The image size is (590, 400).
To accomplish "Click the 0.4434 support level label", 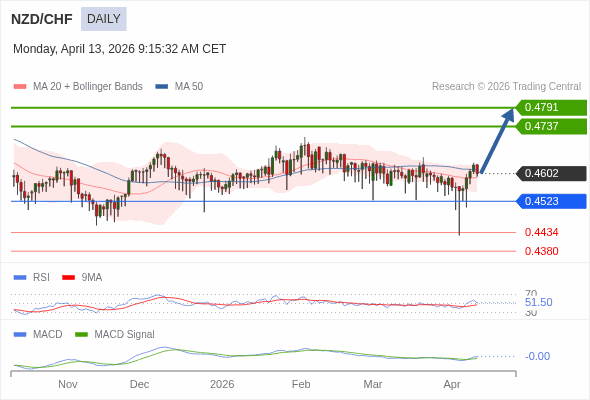I will [541, 232].
